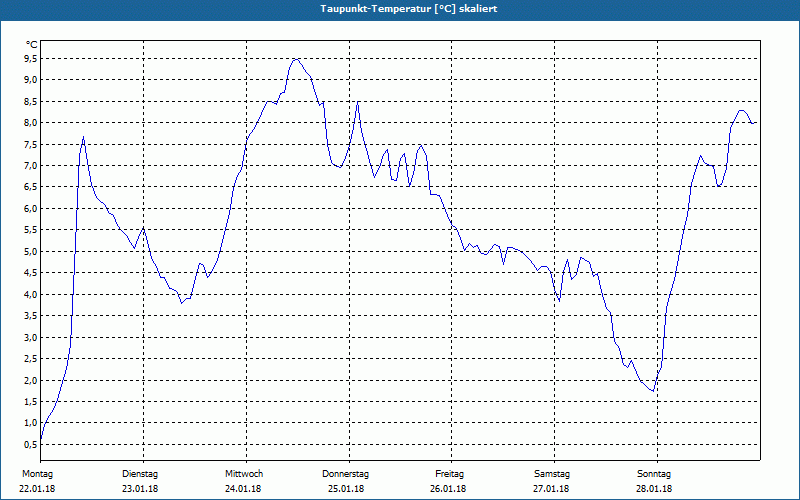Click the Mittwoch day label
The height and width of the screenshot is (500, 800).
pyautogui.click(x=244, y=474)
